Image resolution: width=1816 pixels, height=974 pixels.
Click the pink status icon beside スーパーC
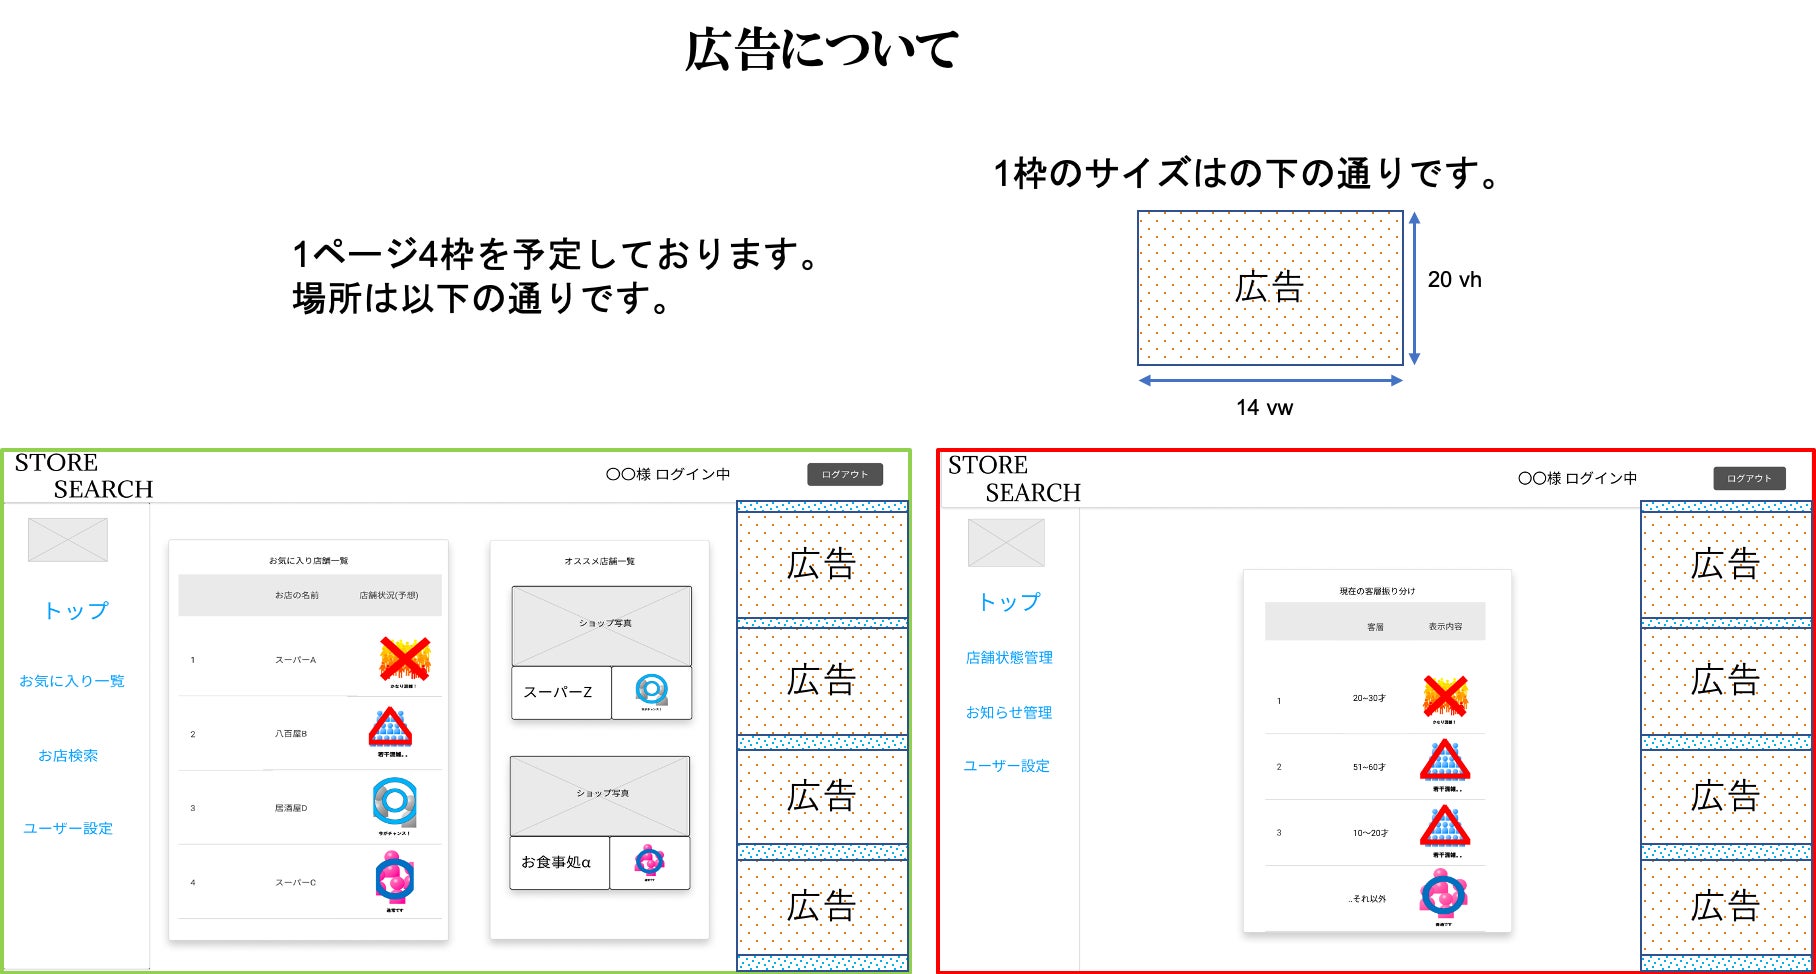(x=394, y=878)
